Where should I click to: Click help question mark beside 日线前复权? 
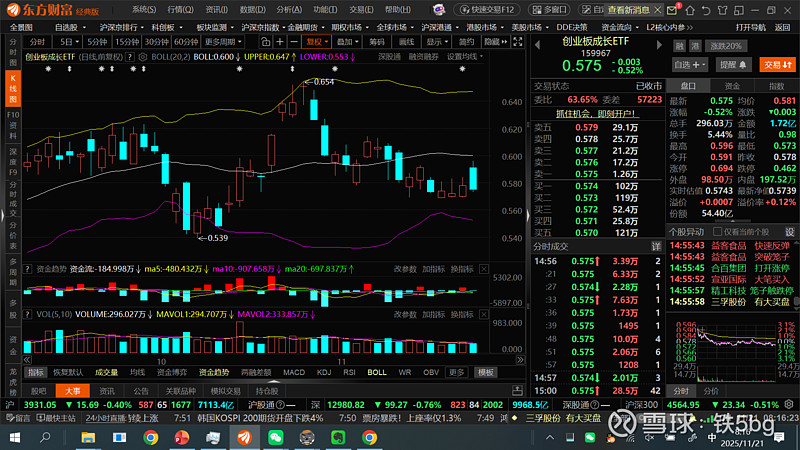tap(130, 57)
